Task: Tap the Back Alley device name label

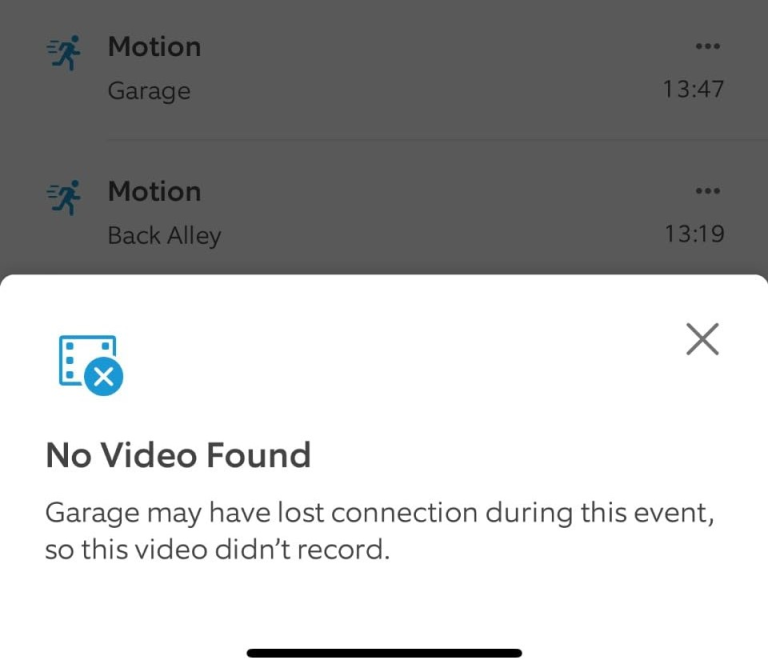Action: (164, 236)
